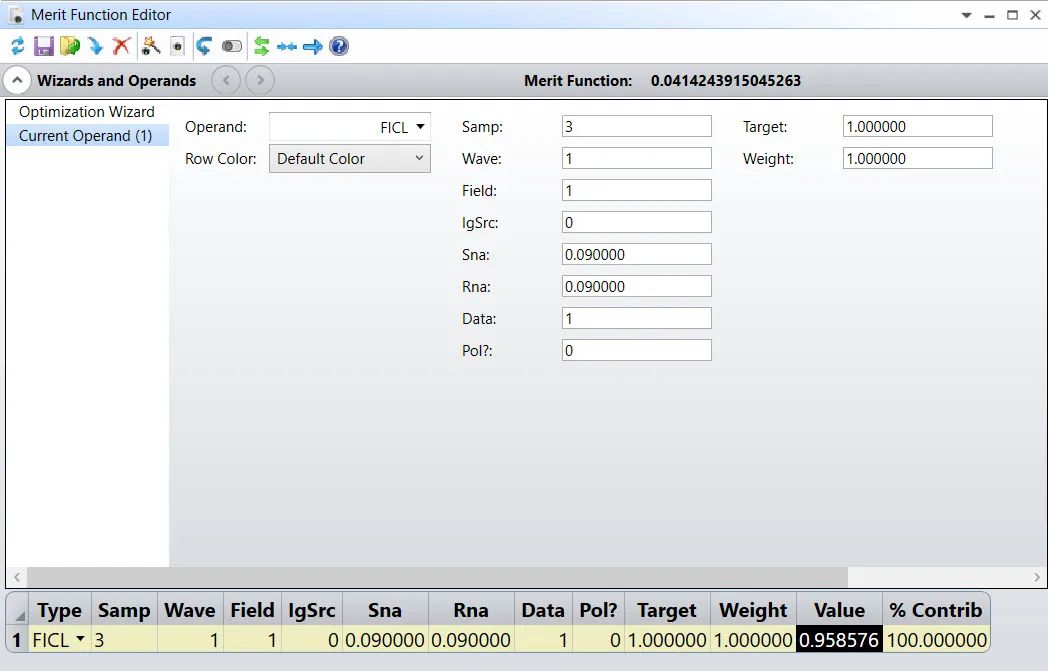Delete merit function with red X icon

122,46
